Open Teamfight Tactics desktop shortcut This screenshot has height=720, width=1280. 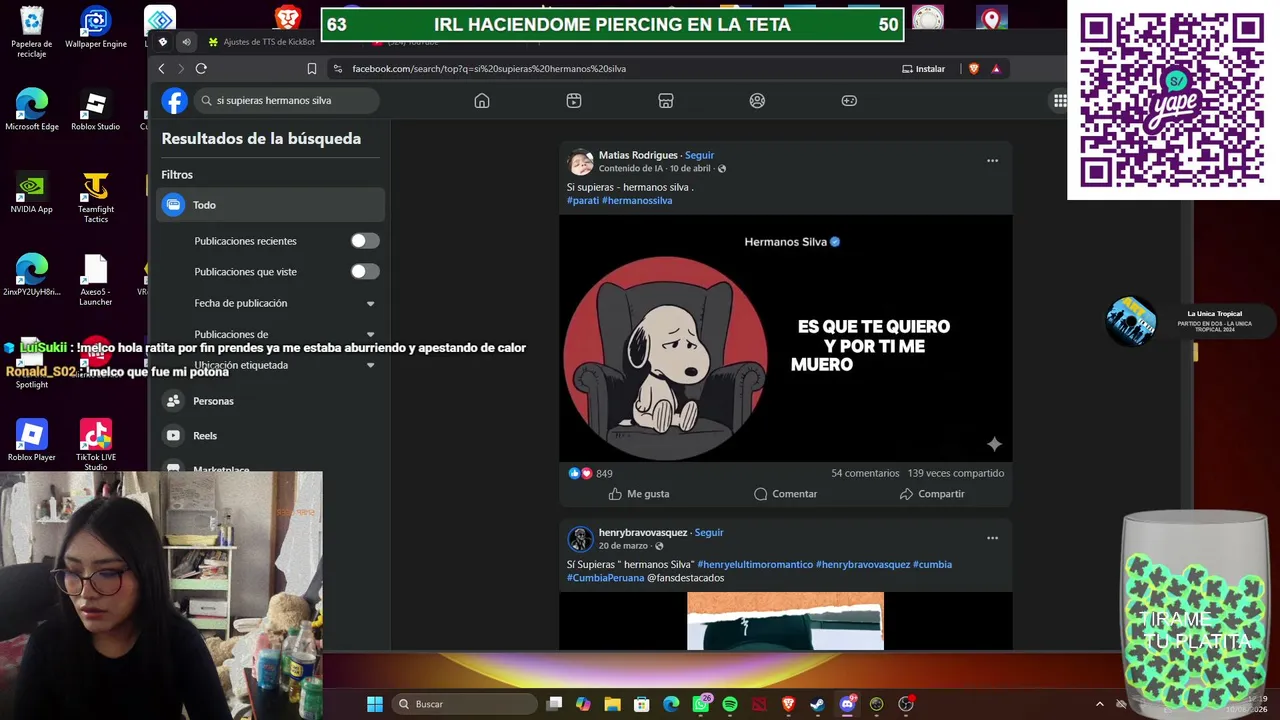point(95,198)
